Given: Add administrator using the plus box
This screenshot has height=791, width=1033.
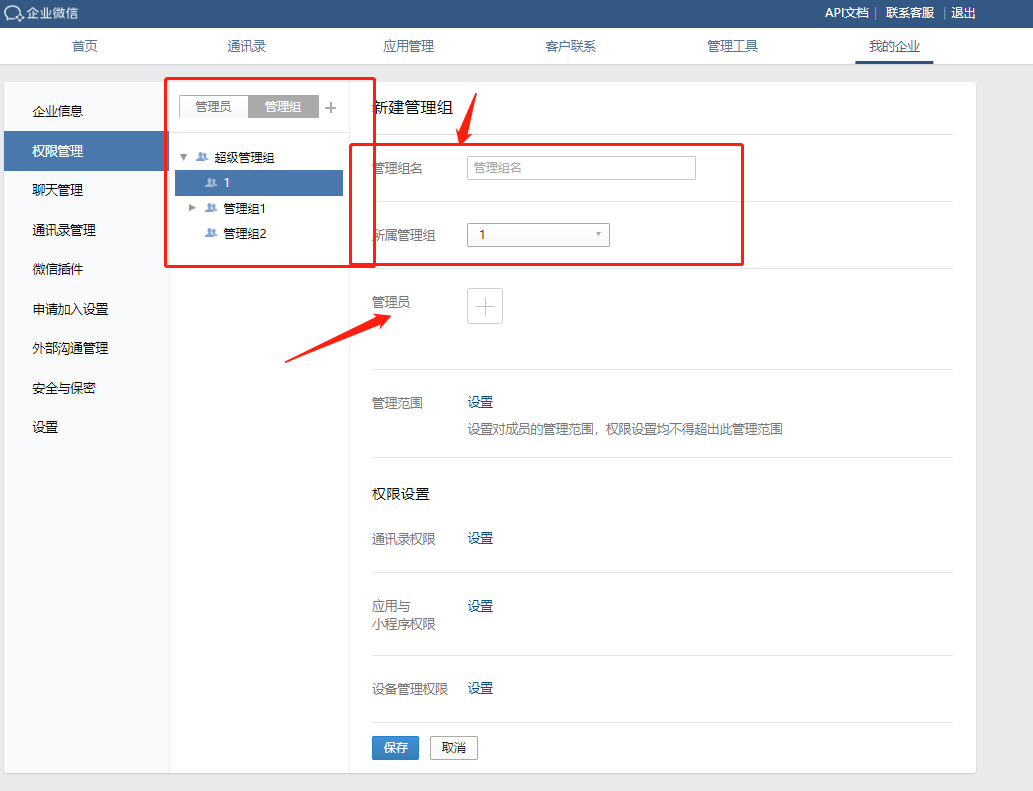Looking at the screenshot, I should click(485, 307).
